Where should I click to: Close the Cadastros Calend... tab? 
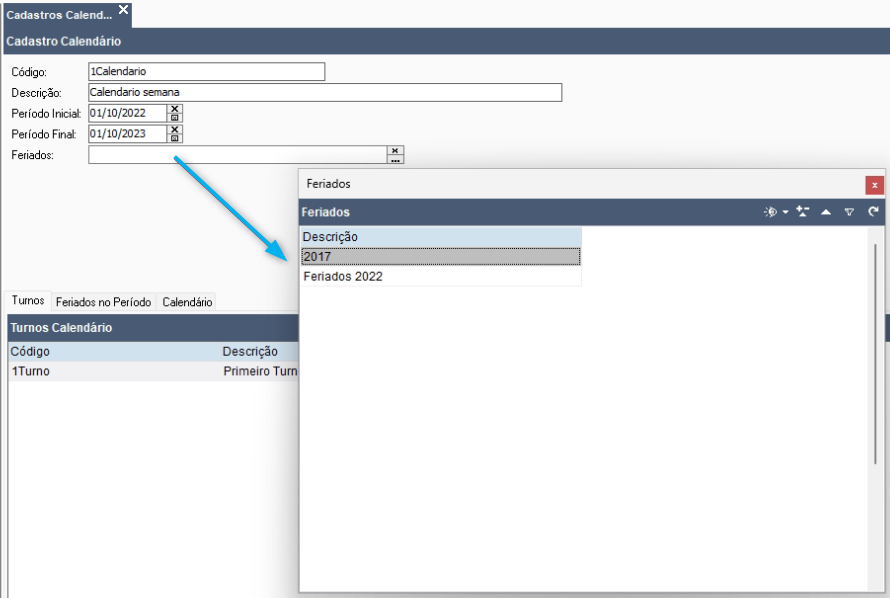tap(123, 10)
